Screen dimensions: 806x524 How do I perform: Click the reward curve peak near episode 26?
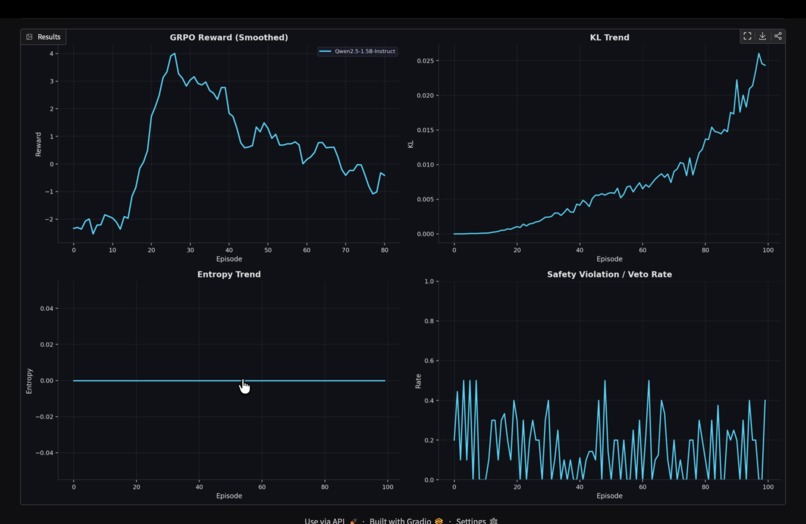click(174, 53)
